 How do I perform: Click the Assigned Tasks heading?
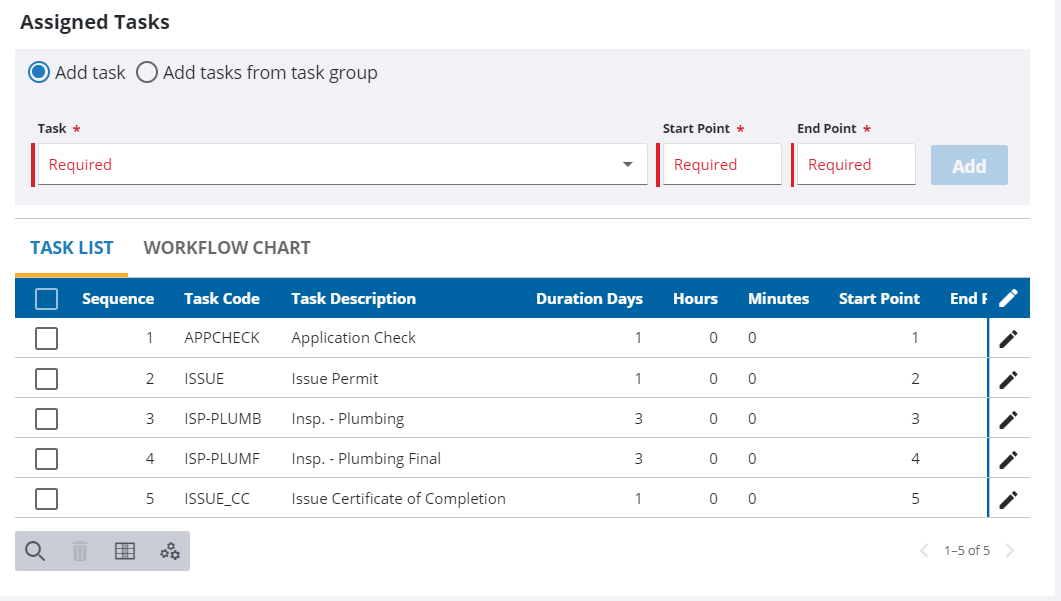pos(95,22)
